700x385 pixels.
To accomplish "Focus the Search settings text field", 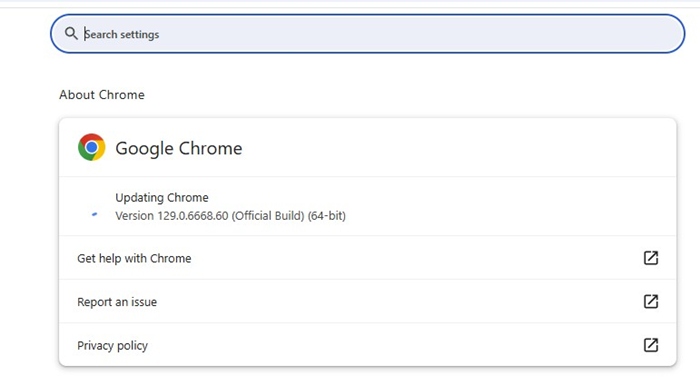I will 367,34.
